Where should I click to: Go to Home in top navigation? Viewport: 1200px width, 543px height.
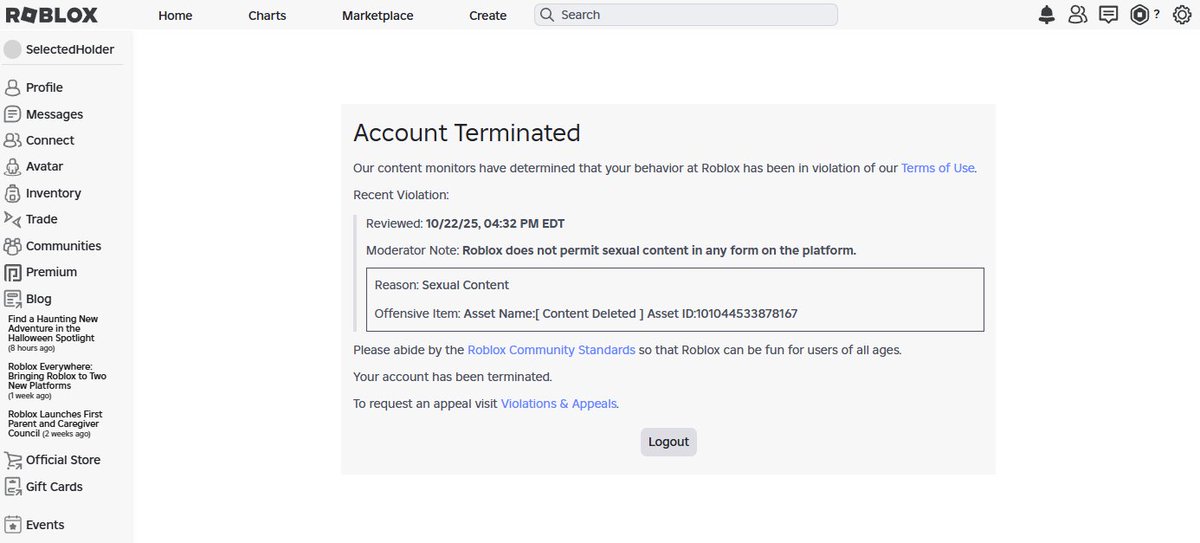click(x=175, y=15)
